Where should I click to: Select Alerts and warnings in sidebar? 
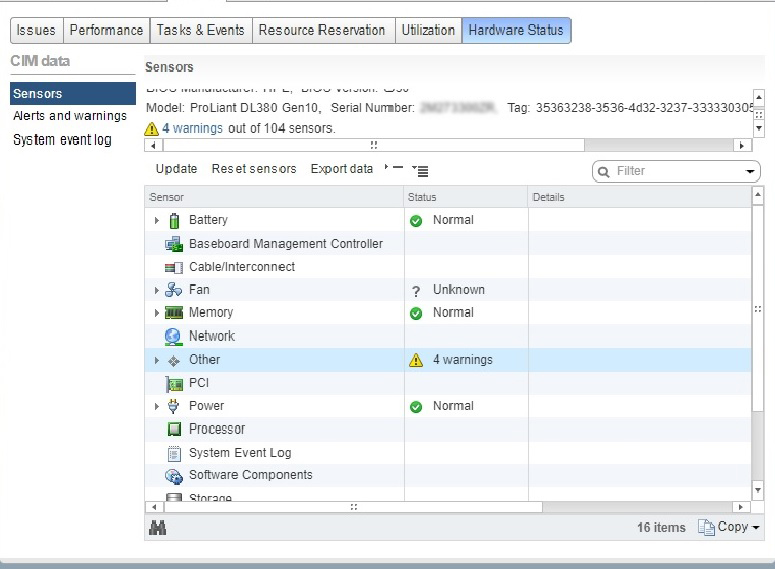click(x=70, y=116)
